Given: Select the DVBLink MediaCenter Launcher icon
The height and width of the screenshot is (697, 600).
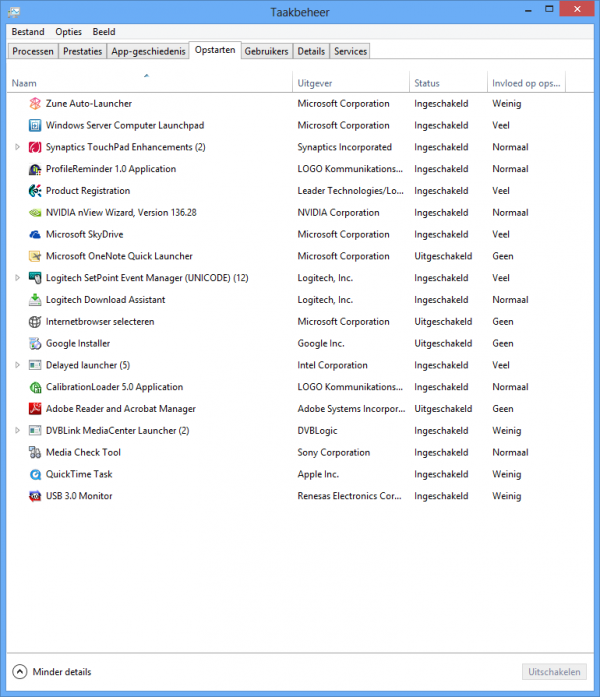Looking at the screenshot, I should 35,430.
